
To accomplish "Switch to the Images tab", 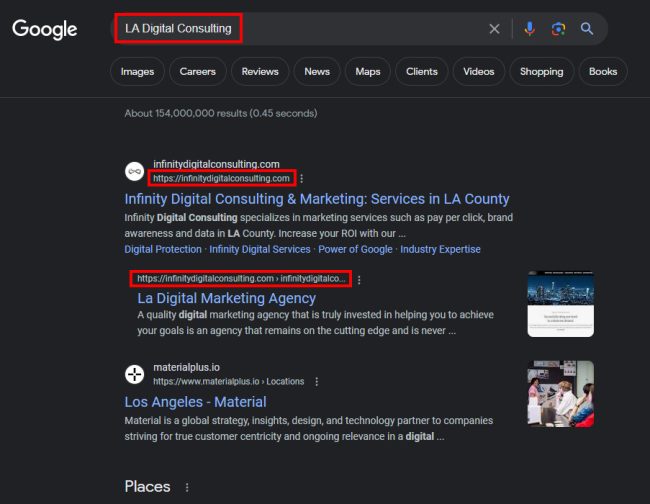I will tap(137, 72).
